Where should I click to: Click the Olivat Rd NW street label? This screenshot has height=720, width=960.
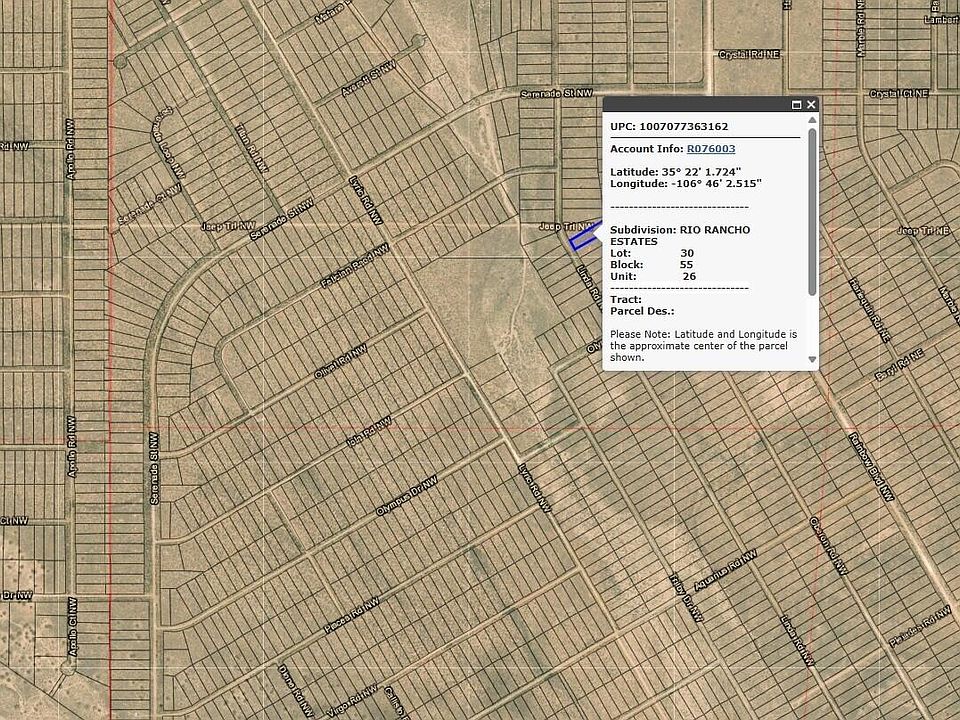click(x=340, y=361)
